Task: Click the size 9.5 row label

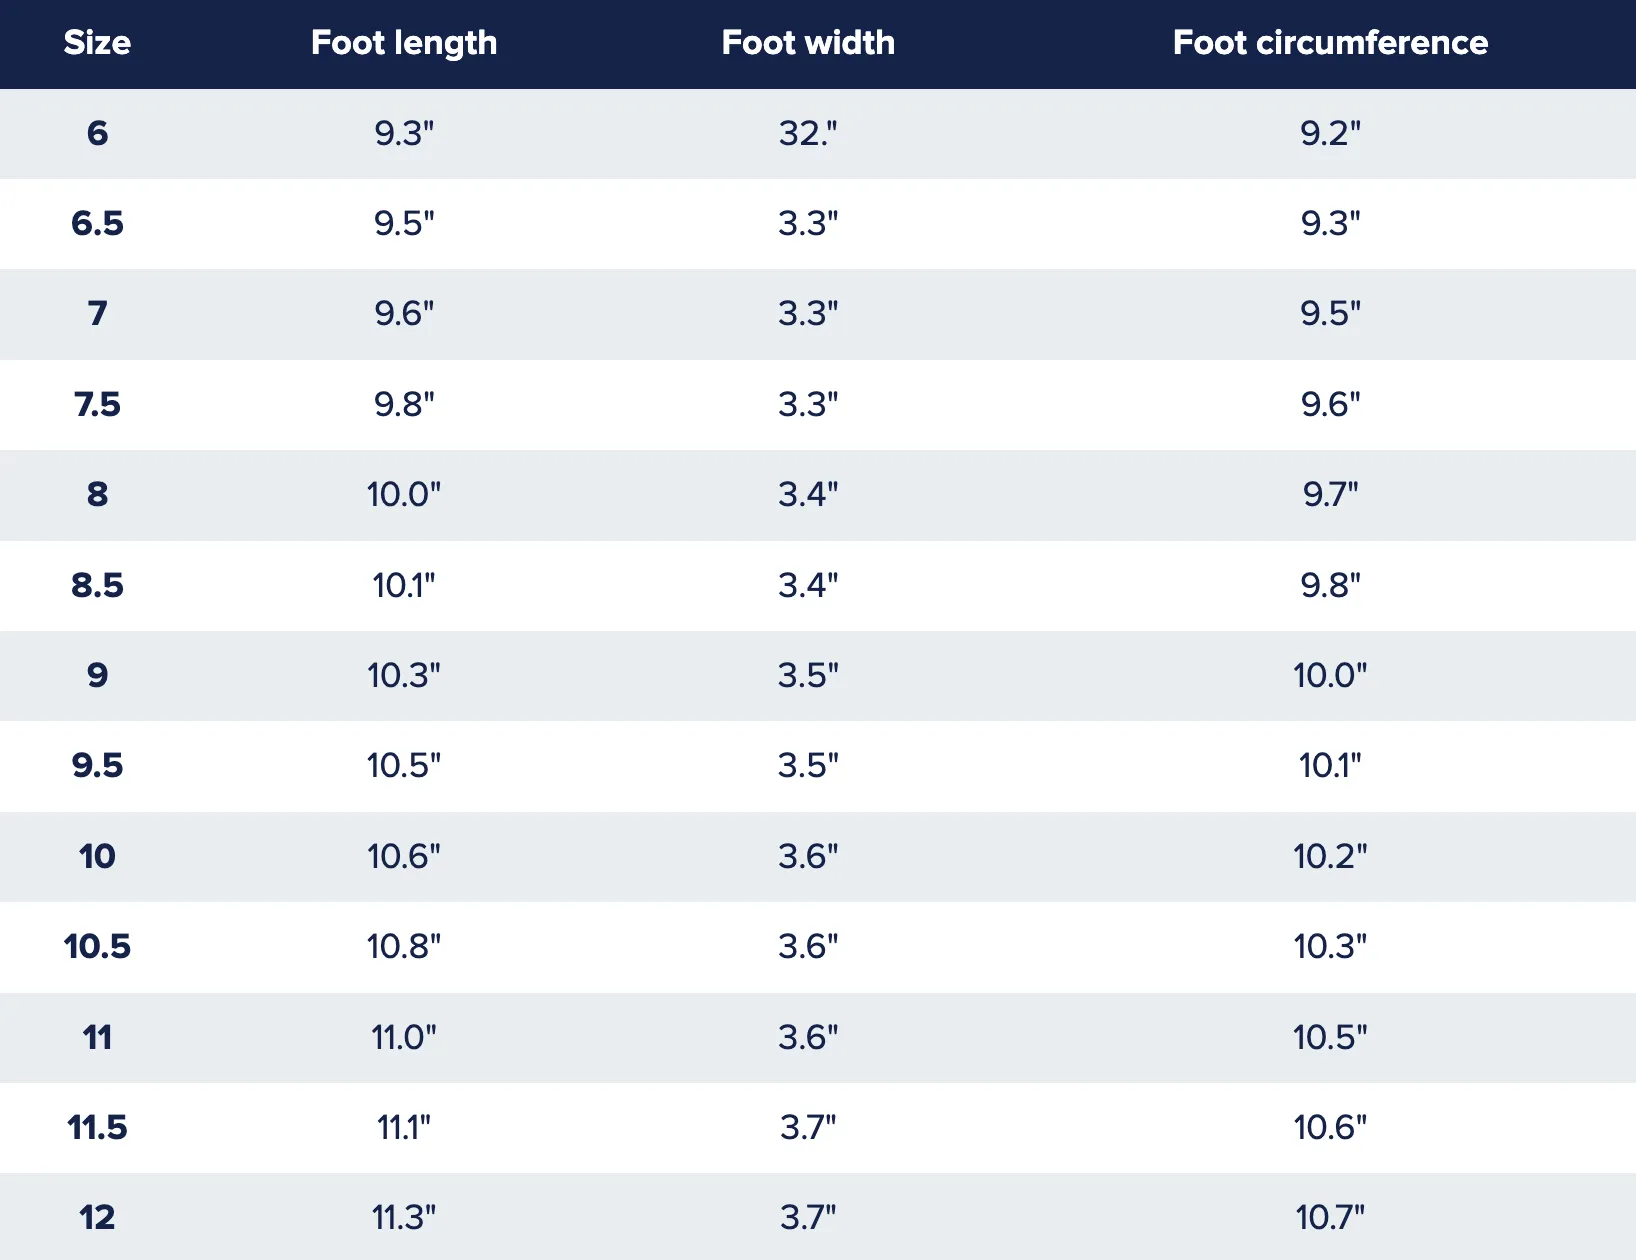Action: click(x=97, y=765)
